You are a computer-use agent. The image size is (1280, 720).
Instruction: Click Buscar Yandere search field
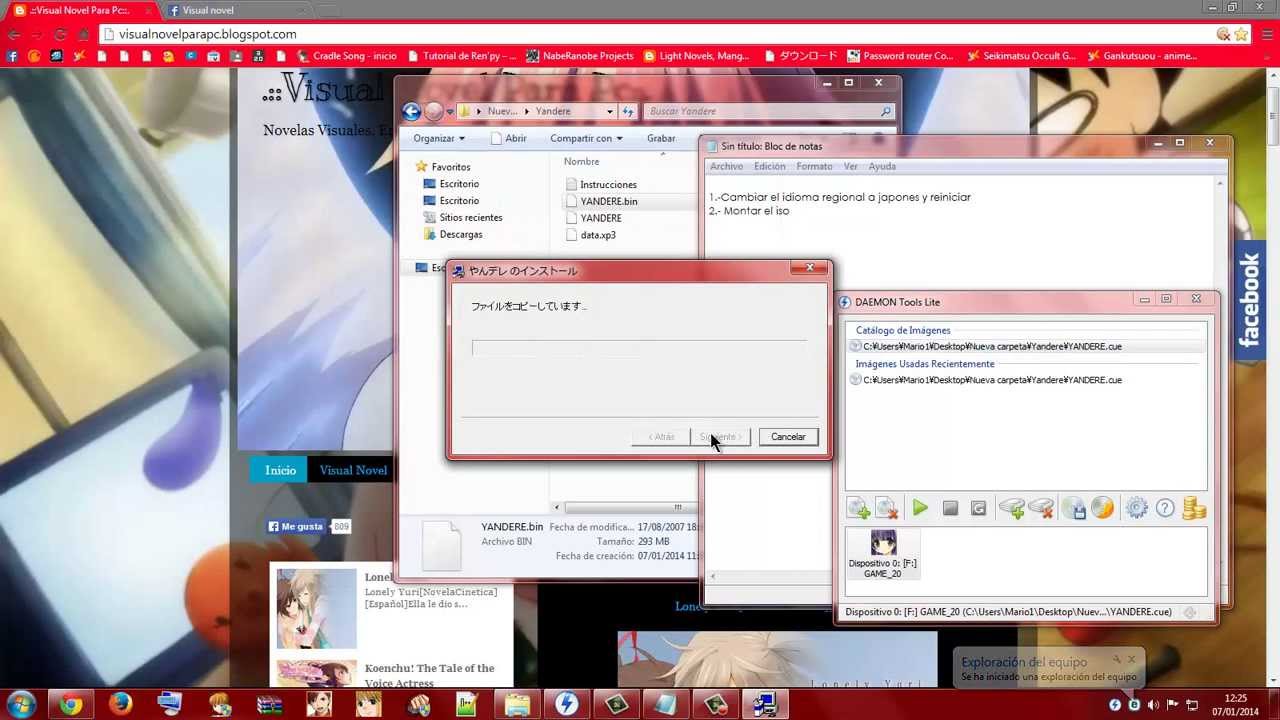pos(768,111)
